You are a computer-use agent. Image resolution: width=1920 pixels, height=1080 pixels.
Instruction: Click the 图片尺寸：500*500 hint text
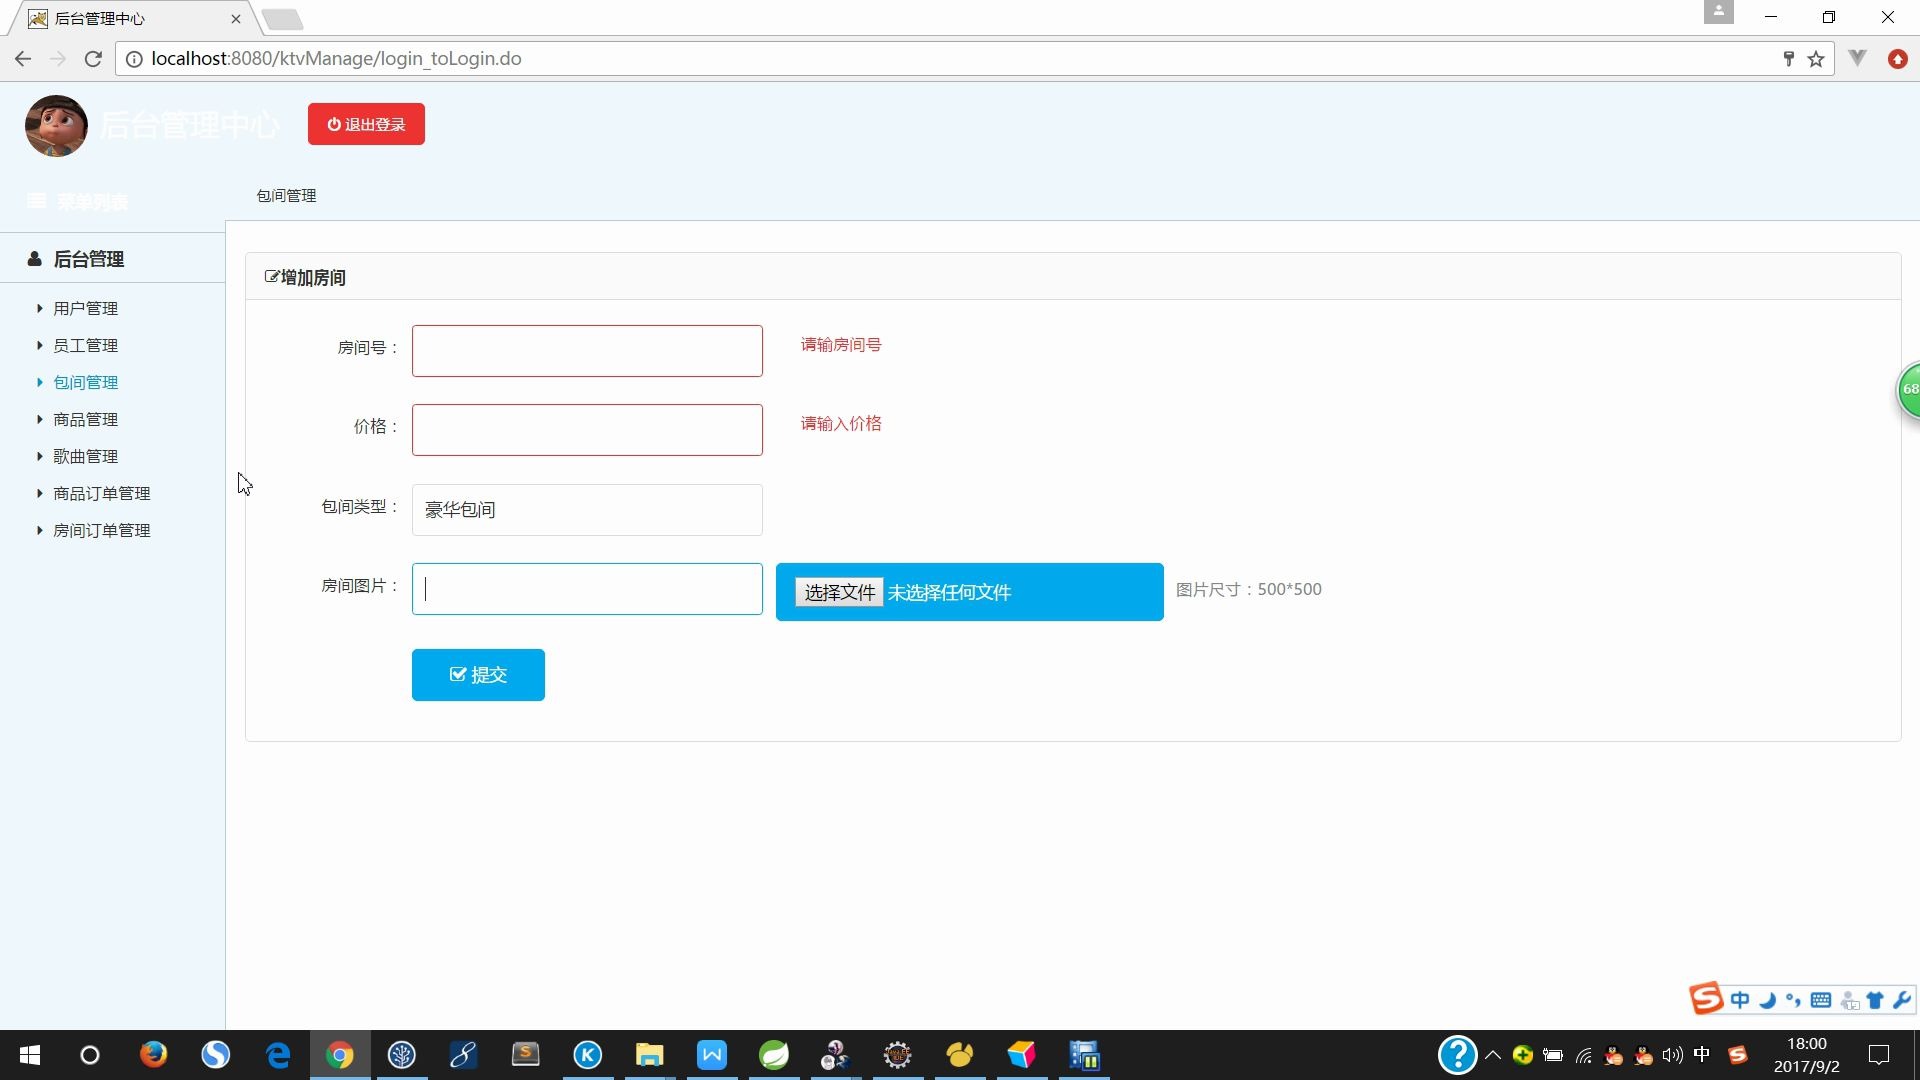click(1248, 590)
